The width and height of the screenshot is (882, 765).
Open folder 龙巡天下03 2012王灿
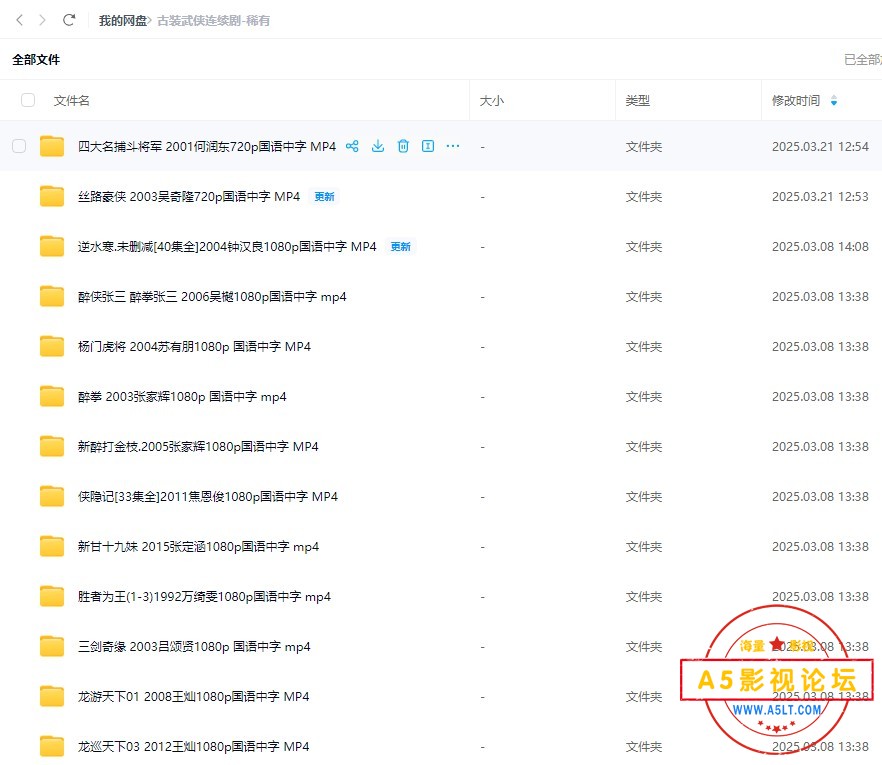(194, 746)
